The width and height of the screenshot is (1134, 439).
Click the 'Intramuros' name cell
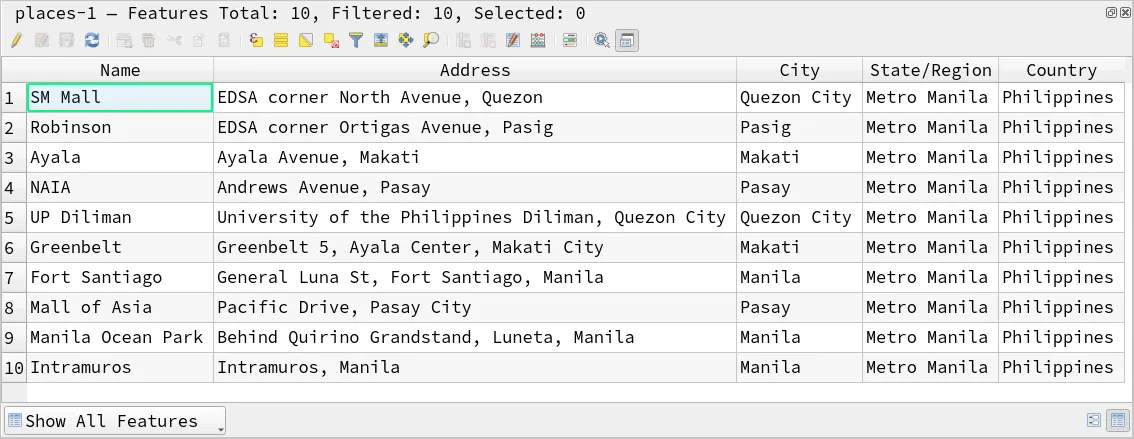(x=120, y=367)
